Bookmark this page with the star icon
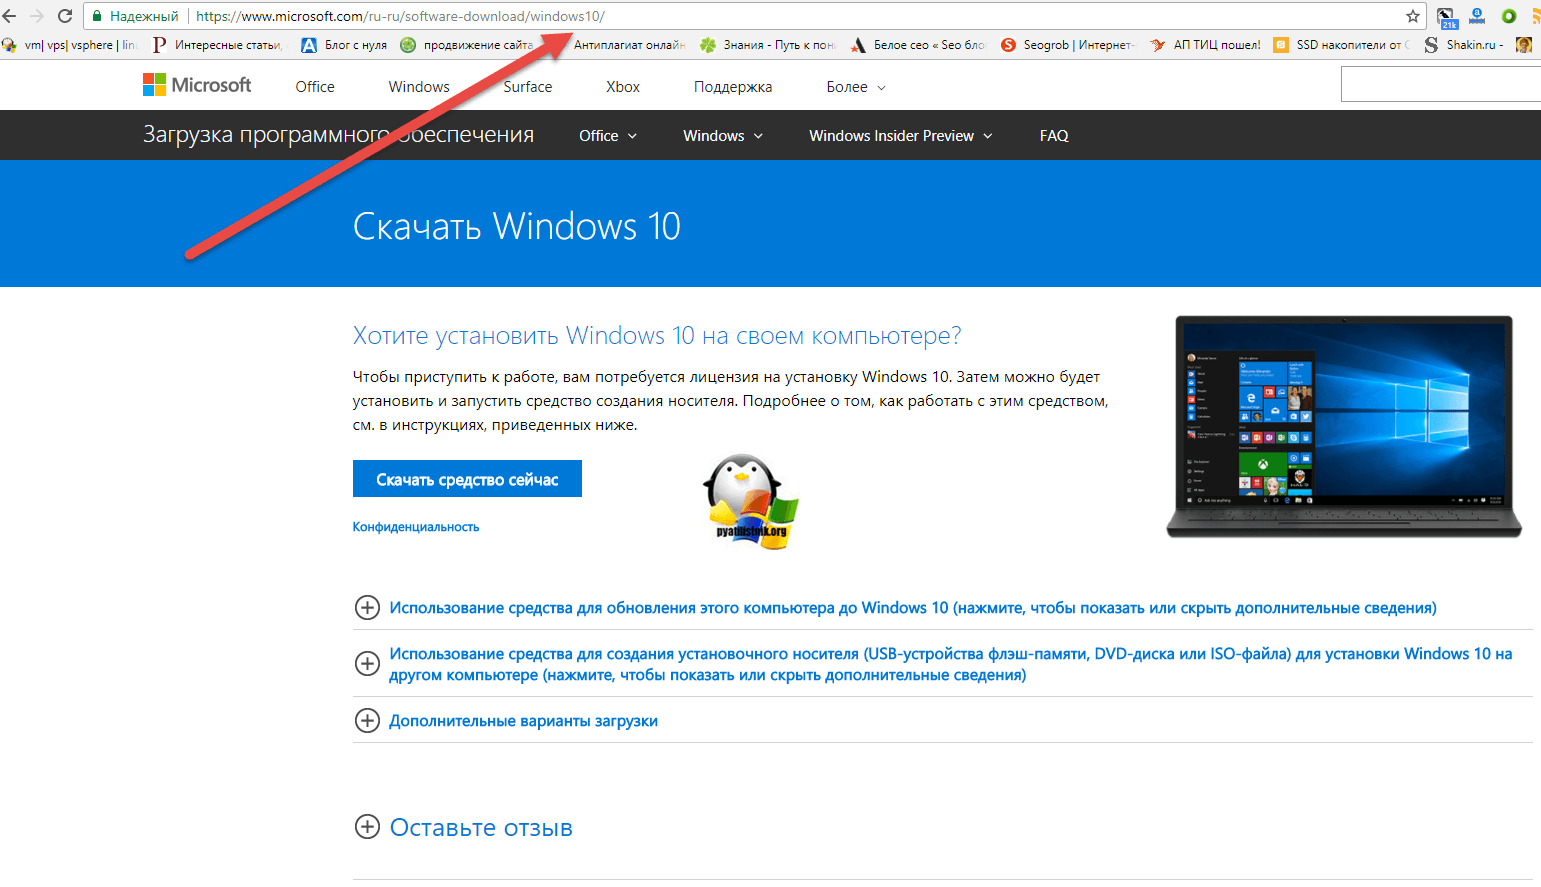The height and width of the screenshot is (887, 1541). point(1412,16)
